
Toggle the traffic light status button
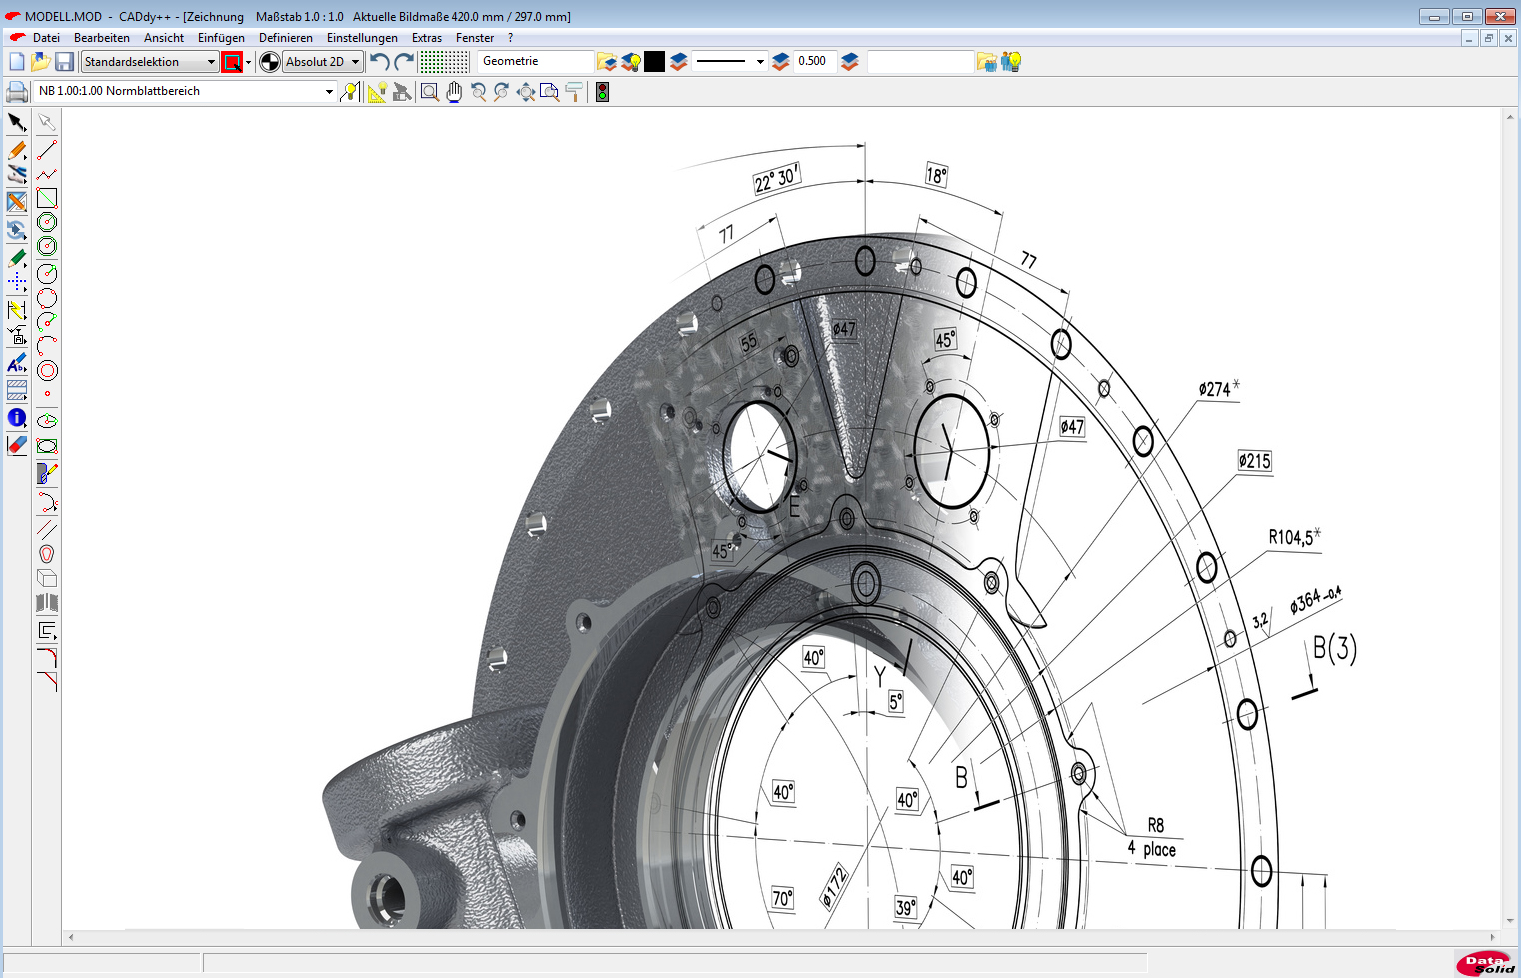(602, 92)
